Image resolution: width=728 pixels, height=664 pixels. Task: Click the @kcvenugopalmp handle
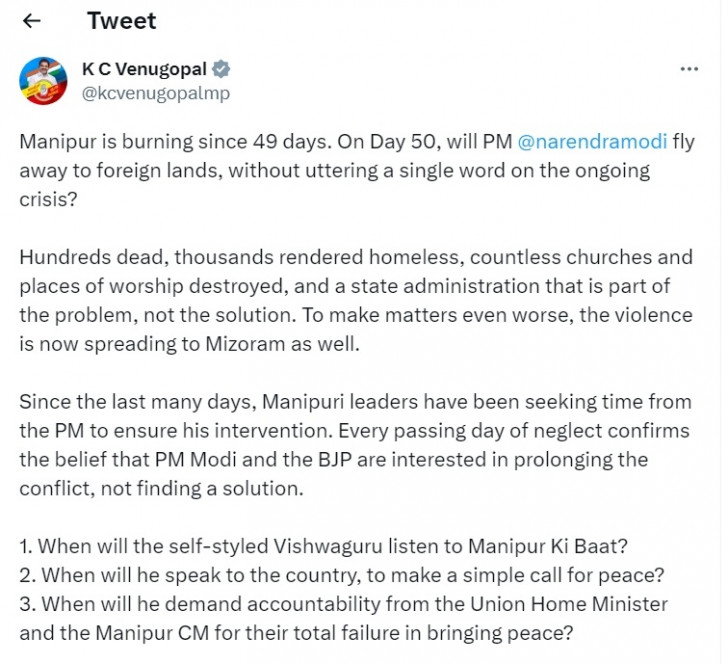tap(155, 93)
